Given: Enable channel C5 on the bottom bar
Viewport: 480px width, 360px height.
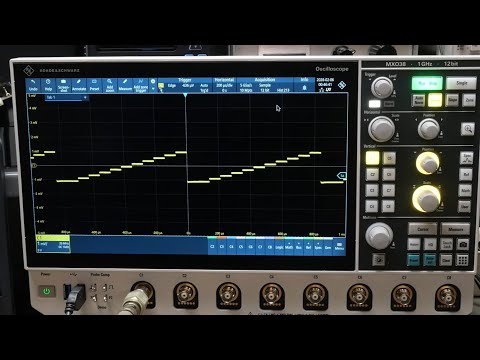Looking at the screenshot, I should click(241, 246).
